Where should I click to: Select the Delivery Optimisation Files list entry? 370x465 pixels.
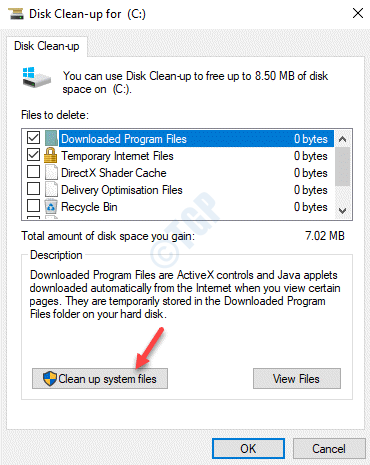[180, 190]
